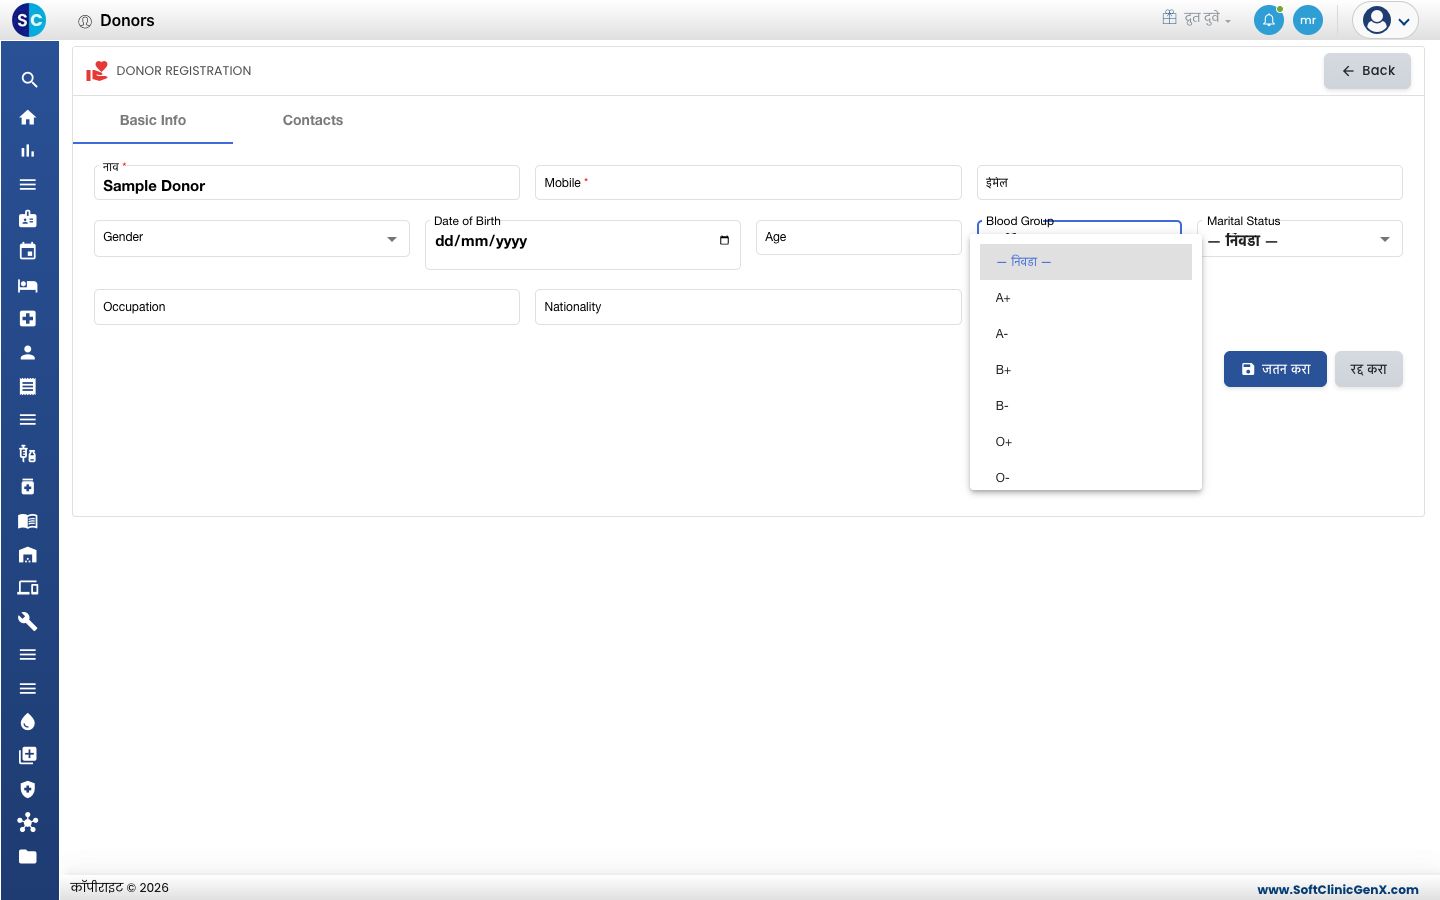This screenshot has width=1440, height=900.
Task: Open the shield icon in sidebar
Action: click(x=28, y=789)
